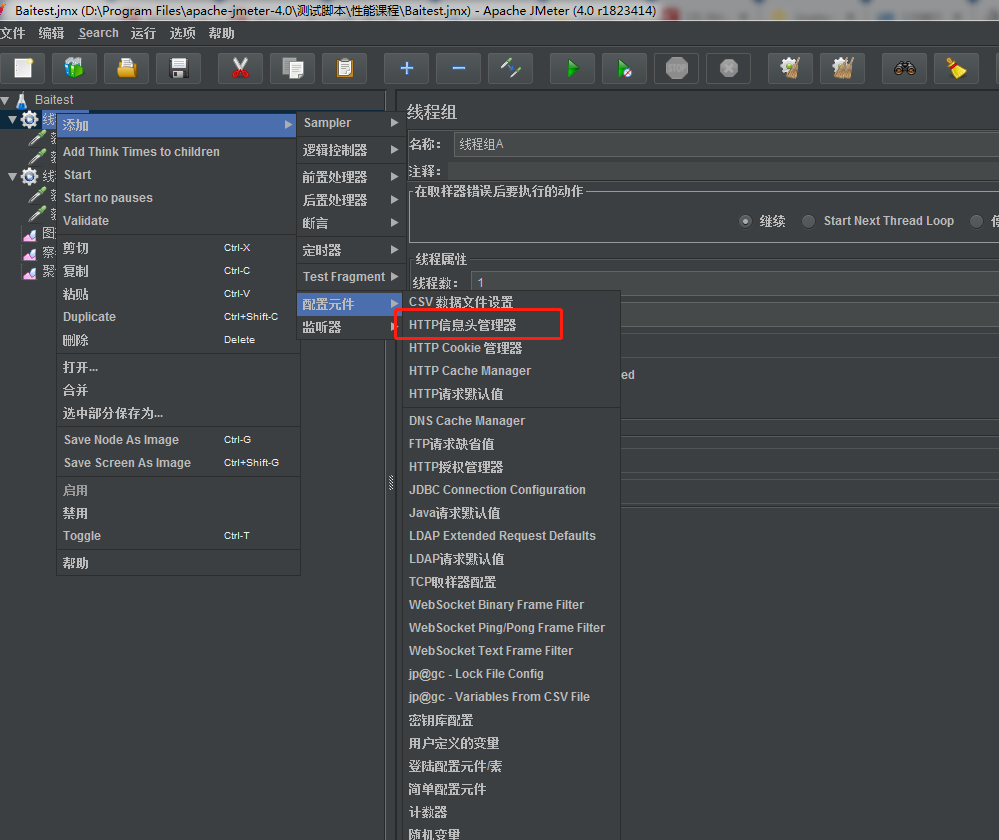Click the first thread group gear icon

pyautogui.click(x=29, y=119)
